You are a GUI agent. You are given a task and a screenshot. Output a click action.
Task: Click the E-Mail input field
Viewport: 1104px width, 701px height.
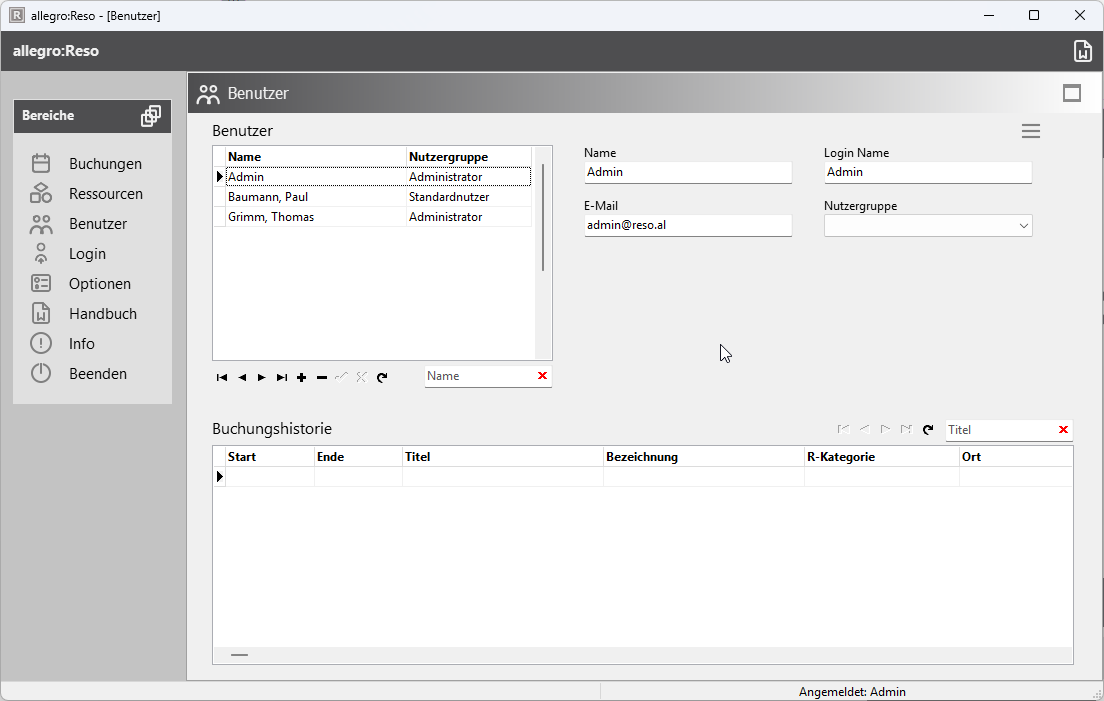pyautogui.click(x=687, y=226)
